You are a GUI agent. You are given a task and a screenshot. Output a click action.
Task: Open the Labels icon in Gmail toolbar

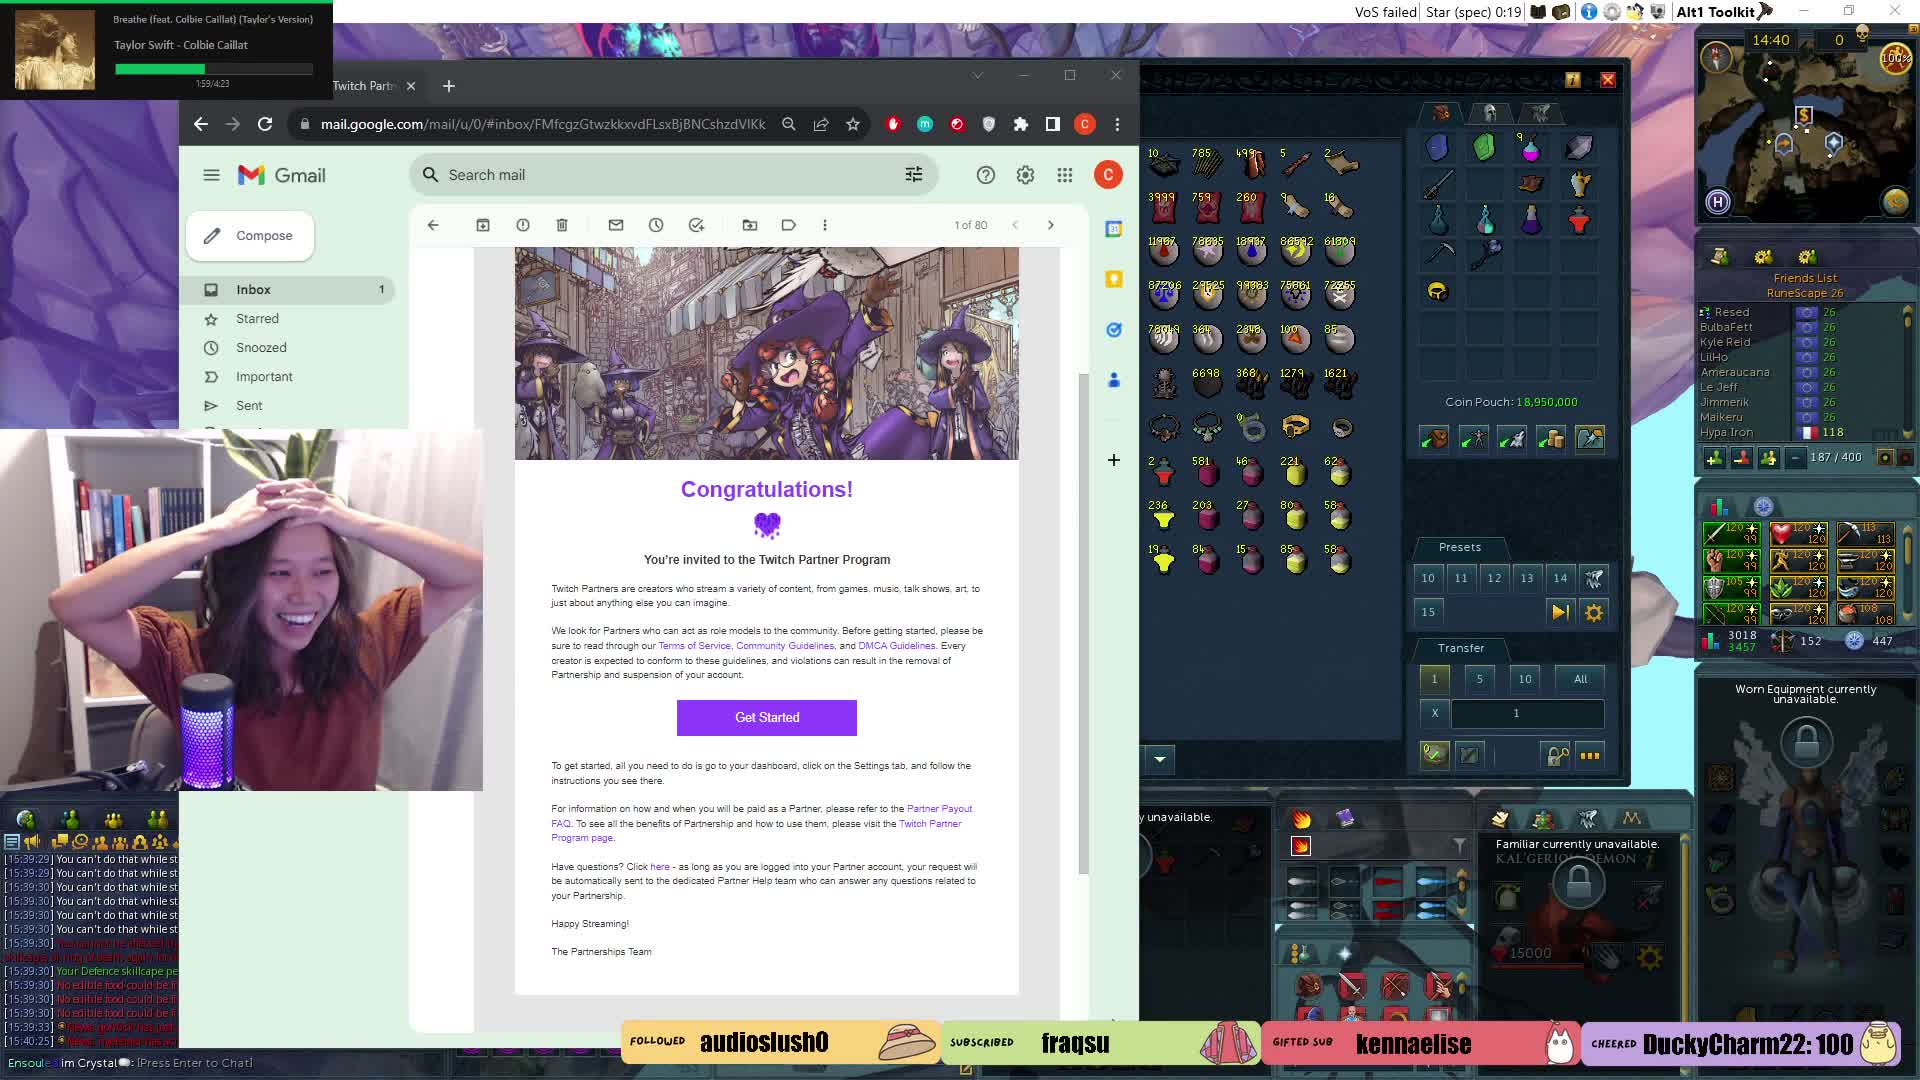click(789, 225)
